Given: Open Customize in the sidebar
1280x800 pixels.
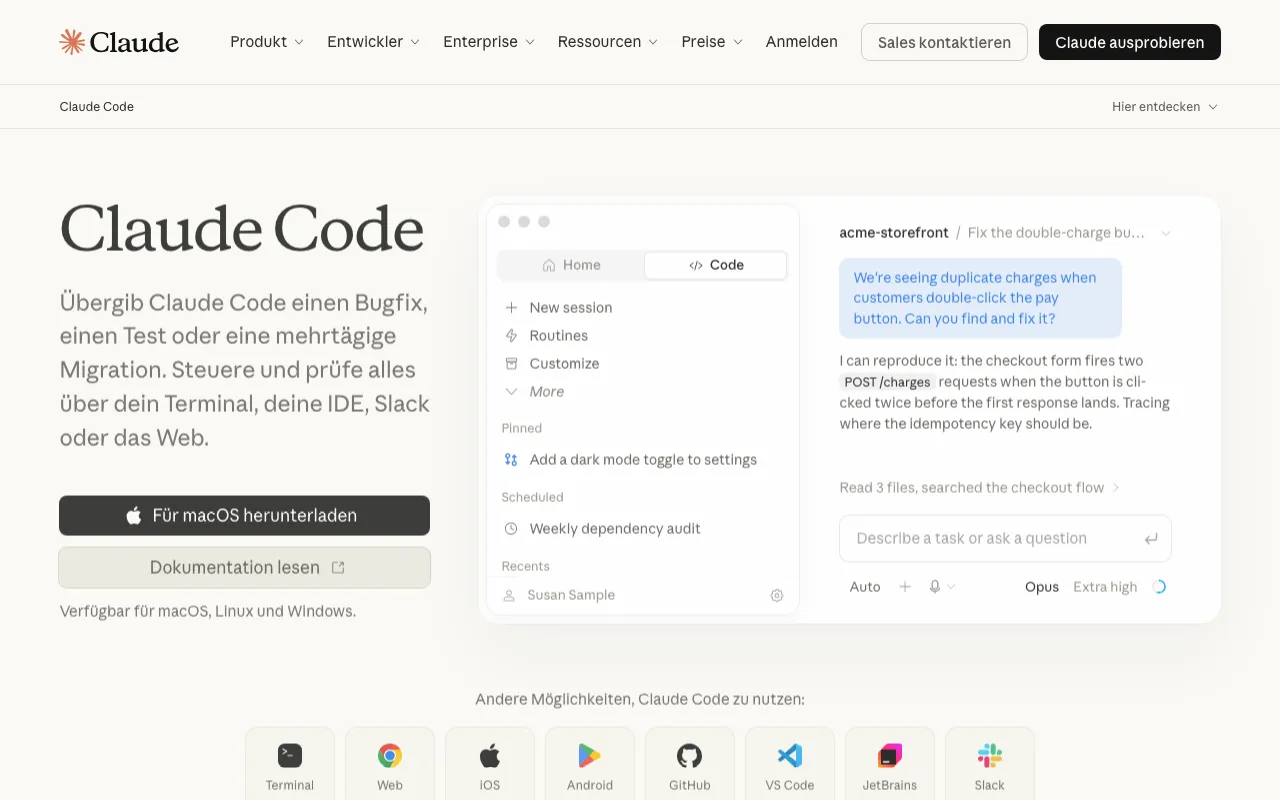Looking at the screenshot, I should click(x=552, y=364).
